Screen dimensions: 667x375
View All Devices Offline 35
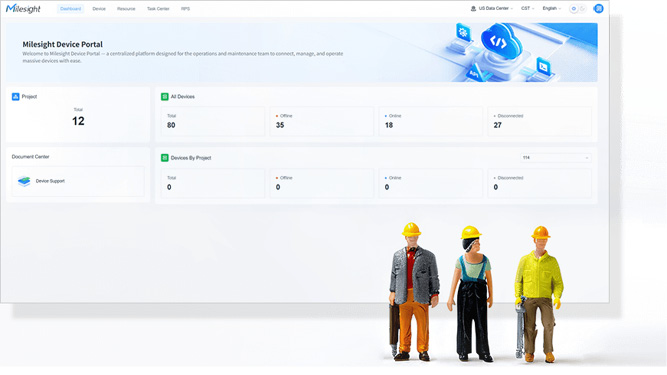click(322, 121)
